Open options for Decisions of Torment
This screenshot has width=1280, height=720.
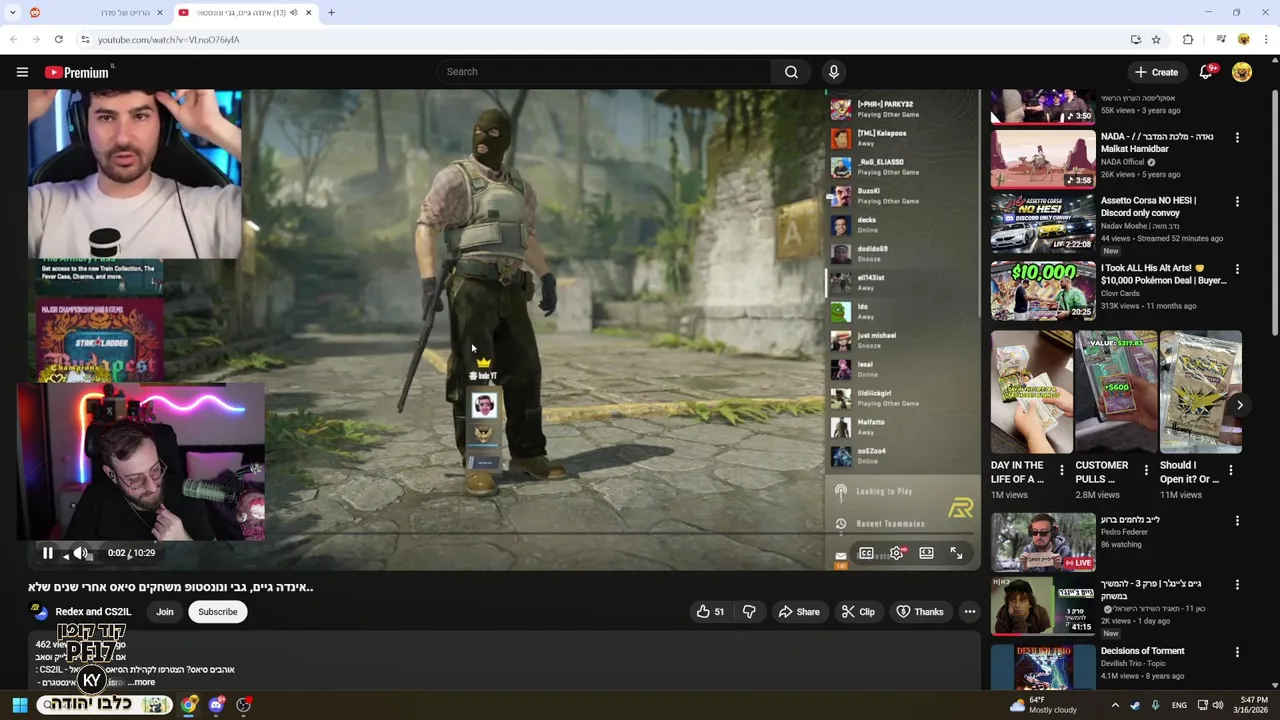1237,652
